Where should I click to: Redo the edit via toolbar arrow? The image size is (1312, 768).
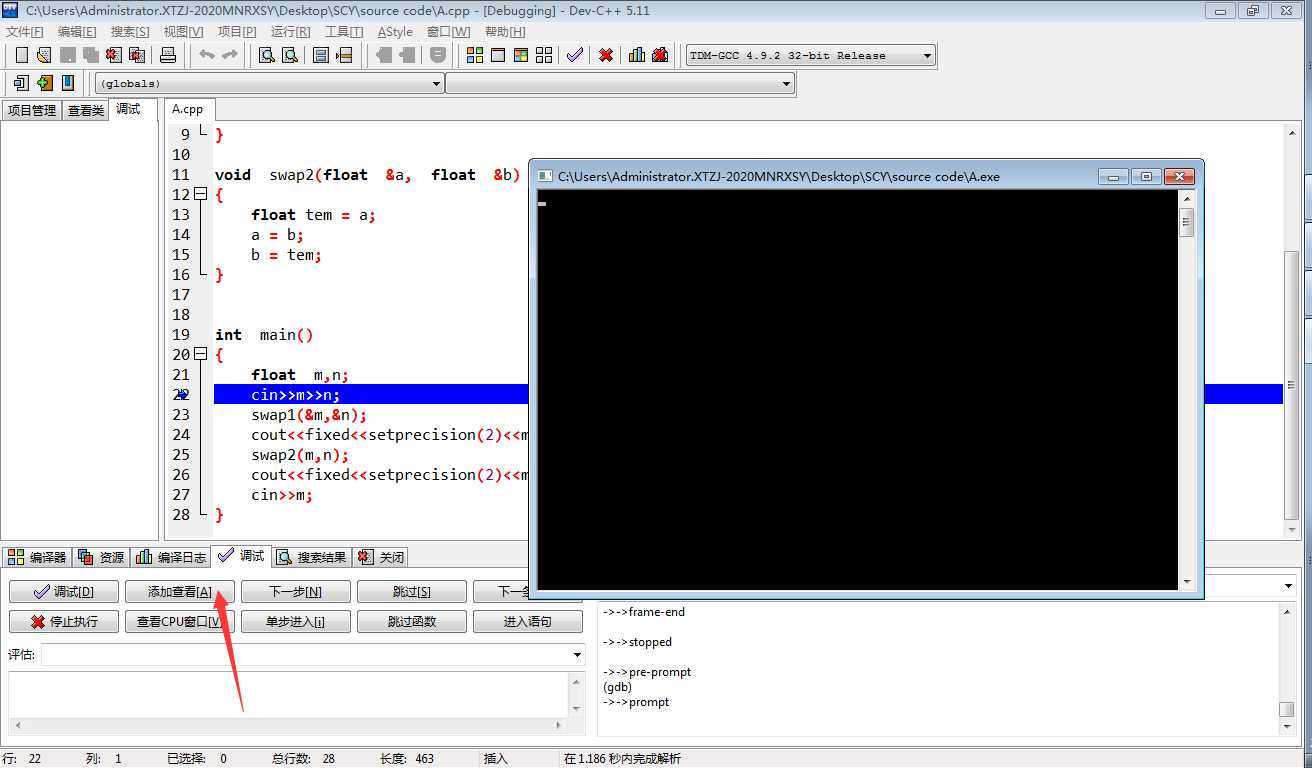point(229,55)
